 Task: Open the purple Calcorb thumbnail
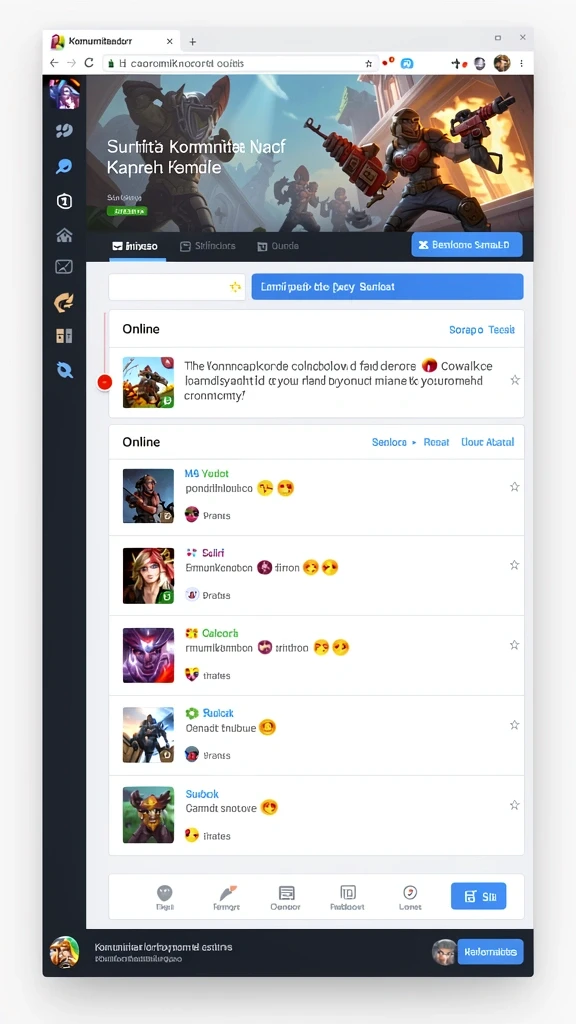(148, 655)
